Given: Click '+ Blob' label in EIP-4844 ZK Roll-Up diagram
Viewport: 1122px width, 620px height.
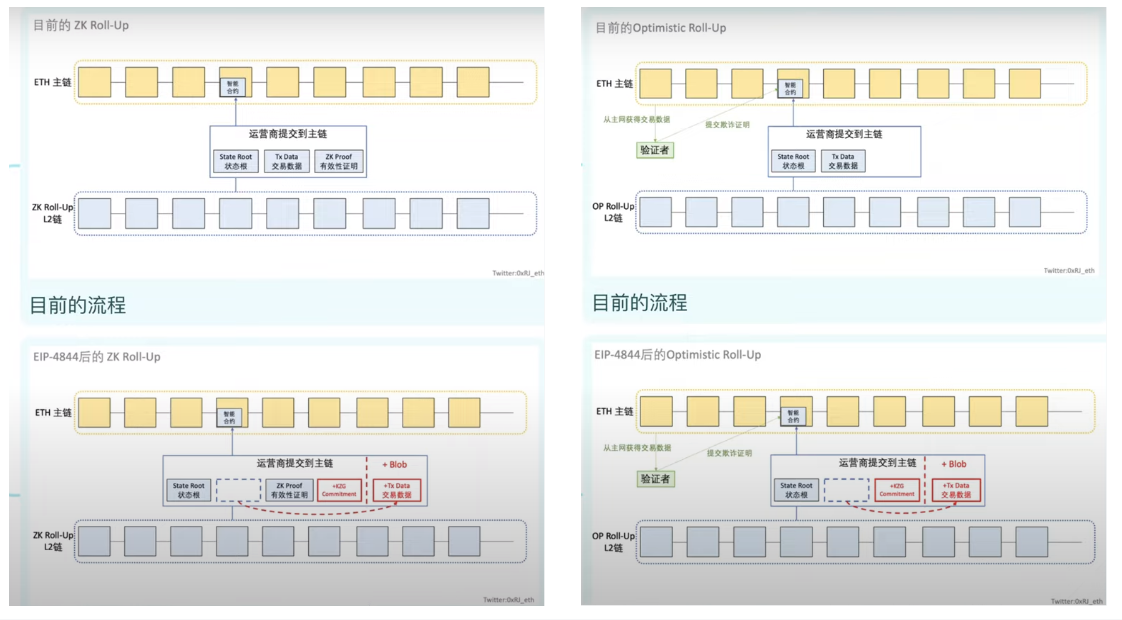Looking at the screenshot, I should pyautogui.click(x=394, y=465).
